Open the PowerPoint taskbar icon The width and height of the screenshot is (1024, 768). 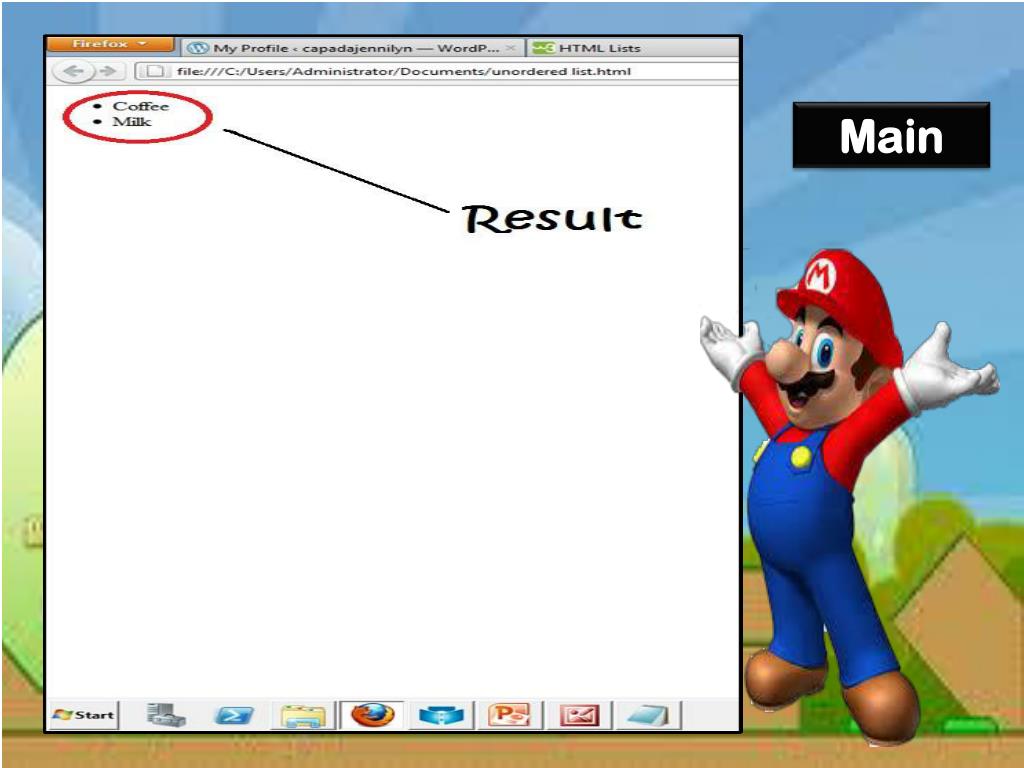(509, 715)
